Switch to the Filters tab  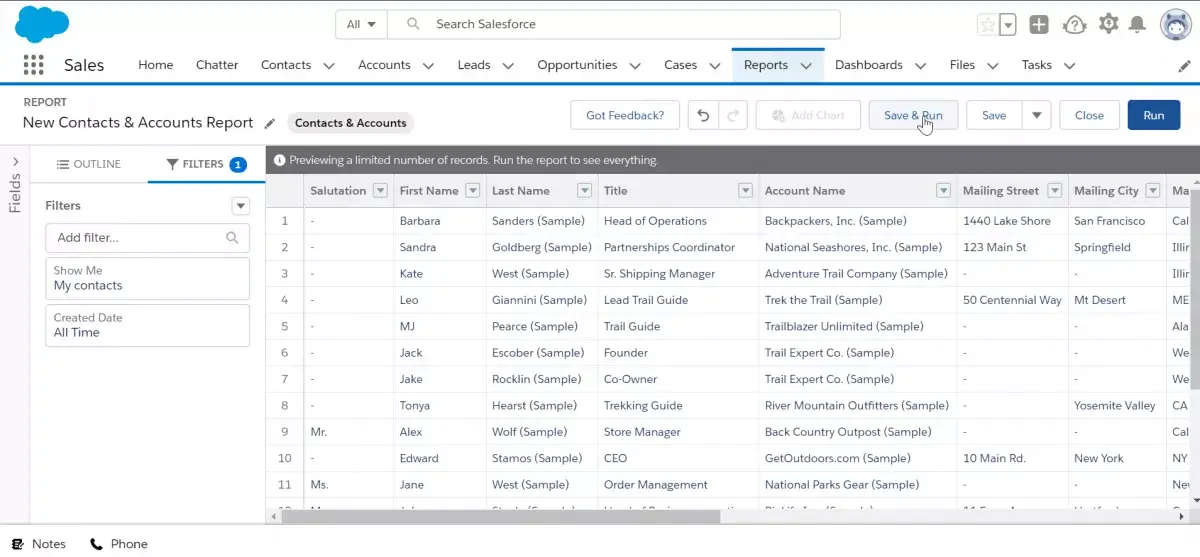click(206, 164)
